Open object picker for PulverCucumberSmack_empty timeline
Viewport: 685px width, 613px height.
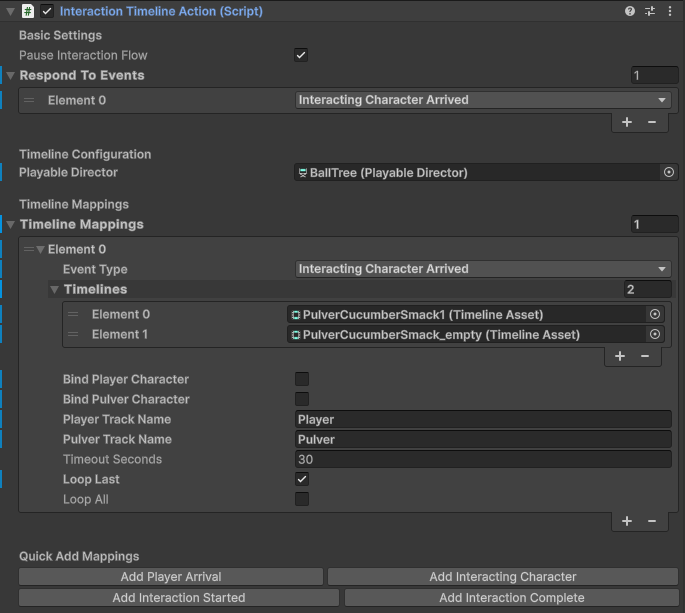point(655,335)
